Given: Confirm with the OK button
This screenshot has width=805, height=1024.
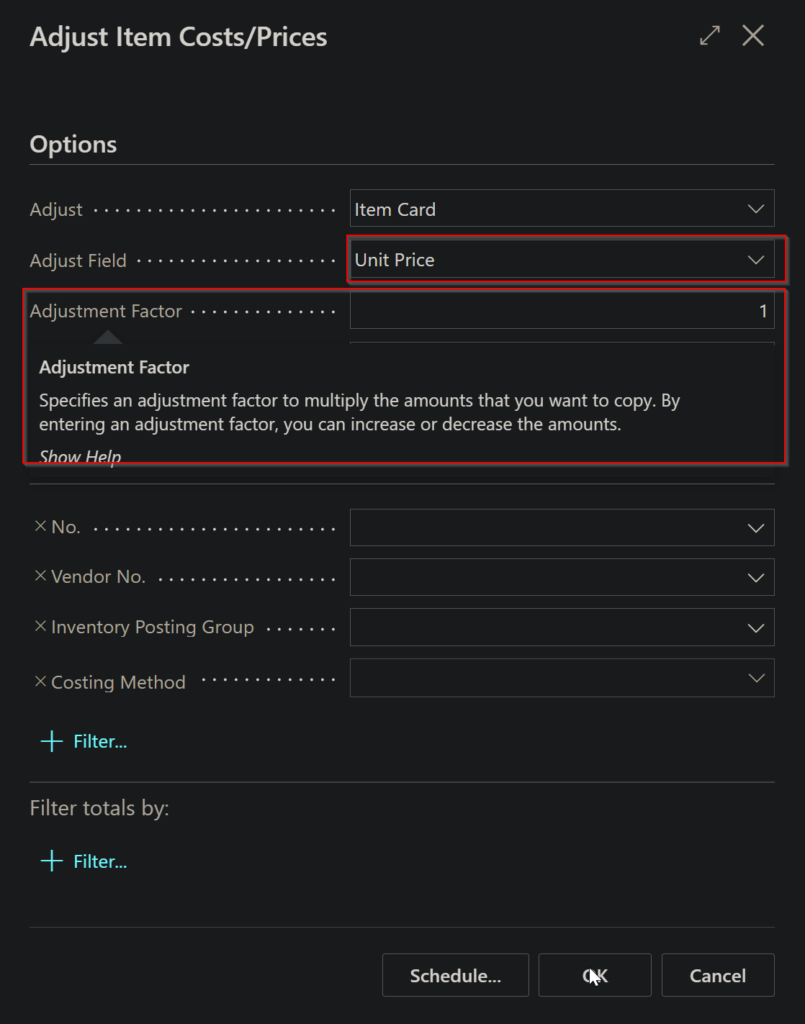Looking at the screenshot, I should tap(595, 975).
